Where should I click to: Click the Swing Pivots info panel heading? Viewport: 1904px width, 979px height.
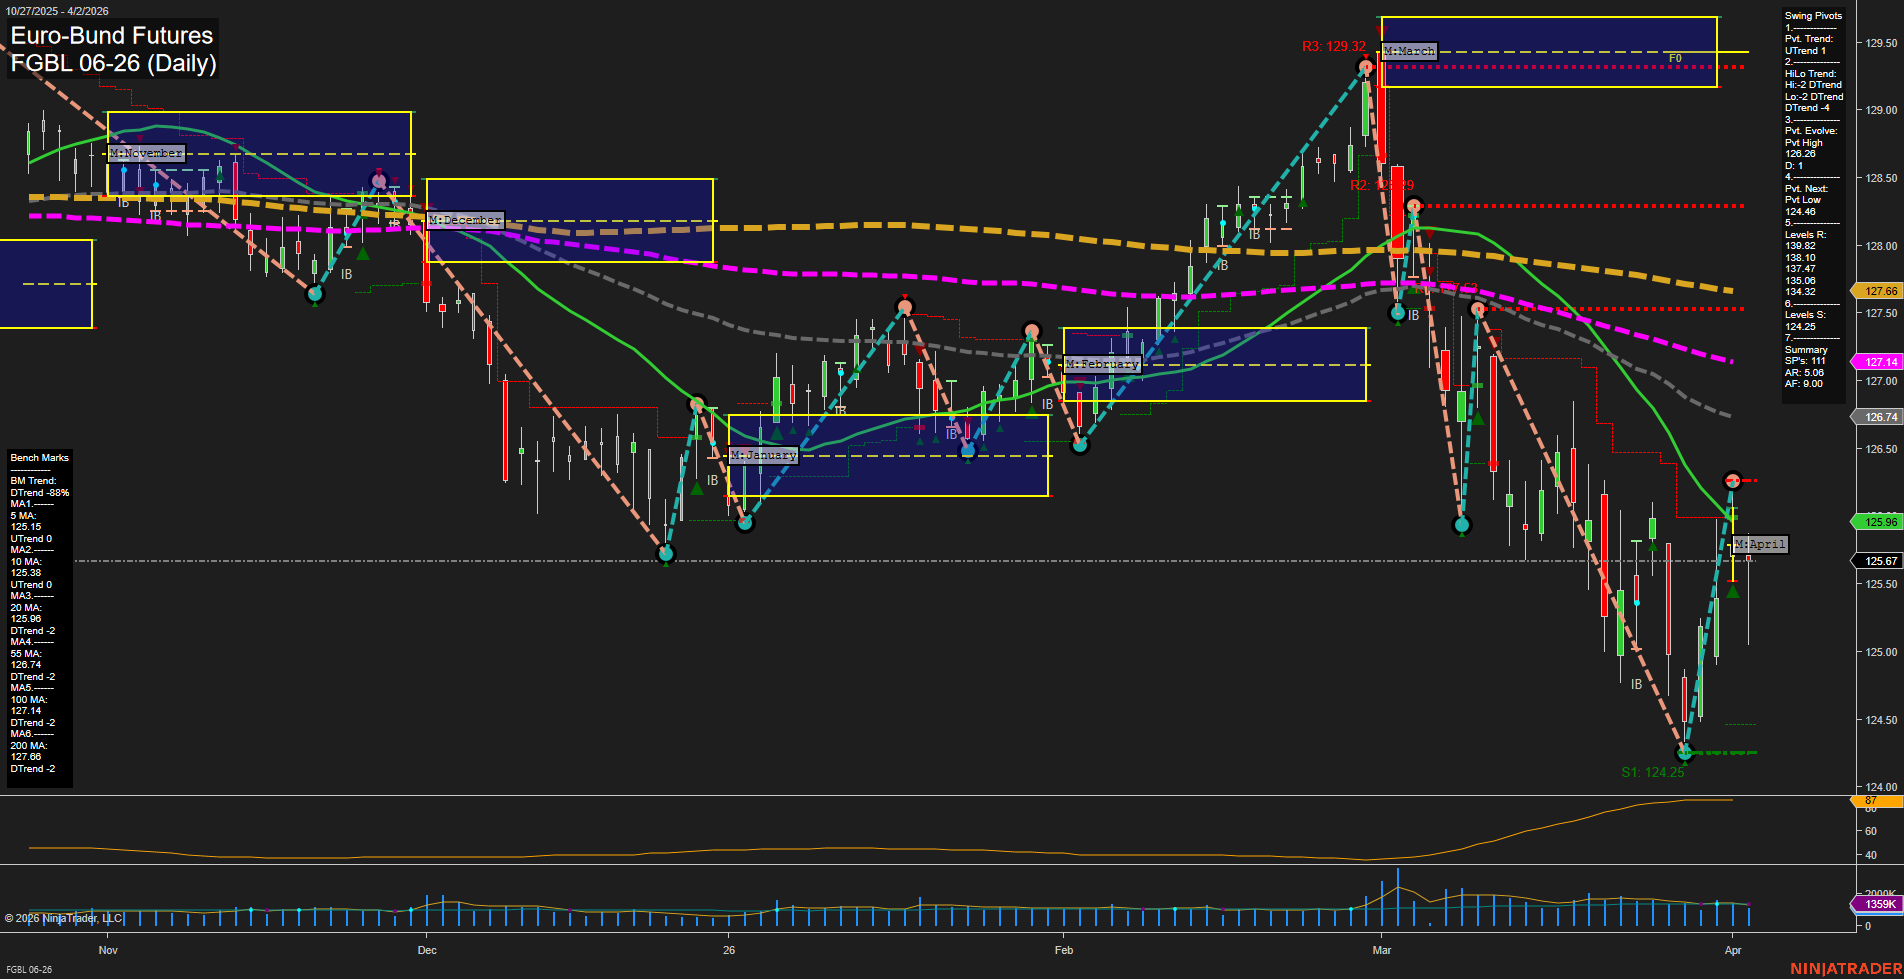[1813, 16]
